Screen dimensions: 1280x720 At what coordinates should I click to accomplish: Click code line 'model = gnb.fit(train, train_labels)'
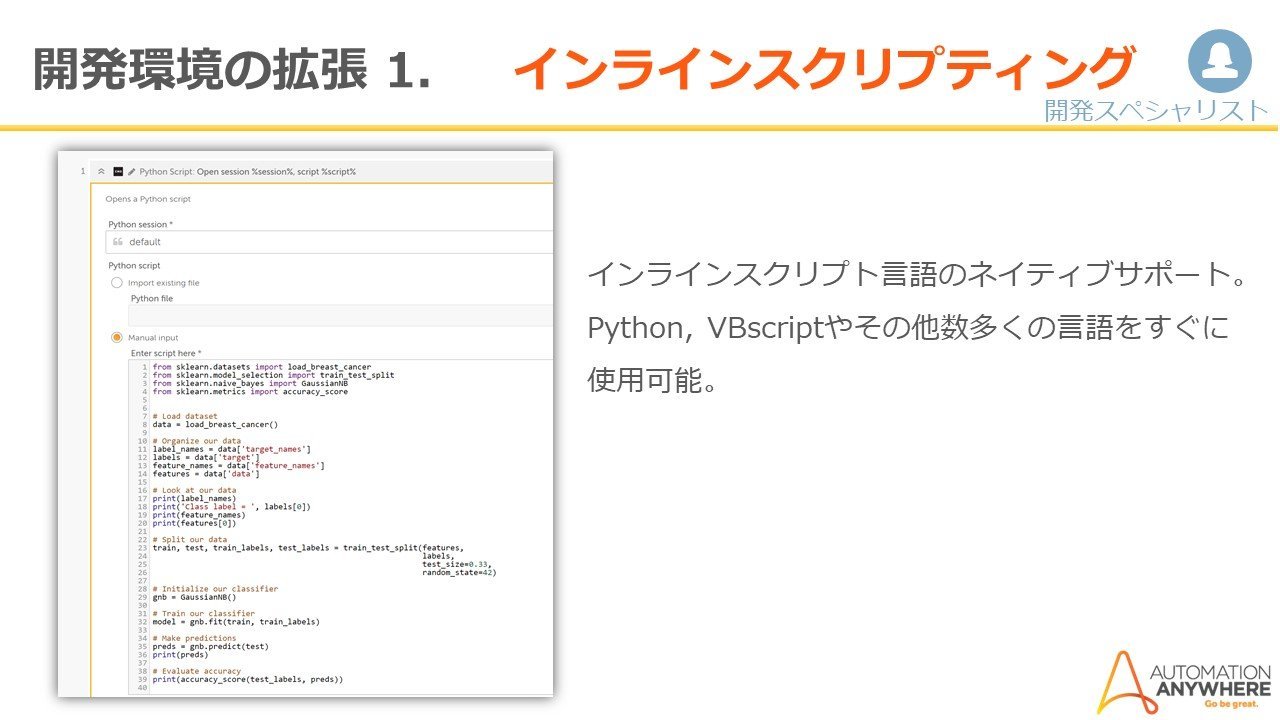(x=236, y=621)
